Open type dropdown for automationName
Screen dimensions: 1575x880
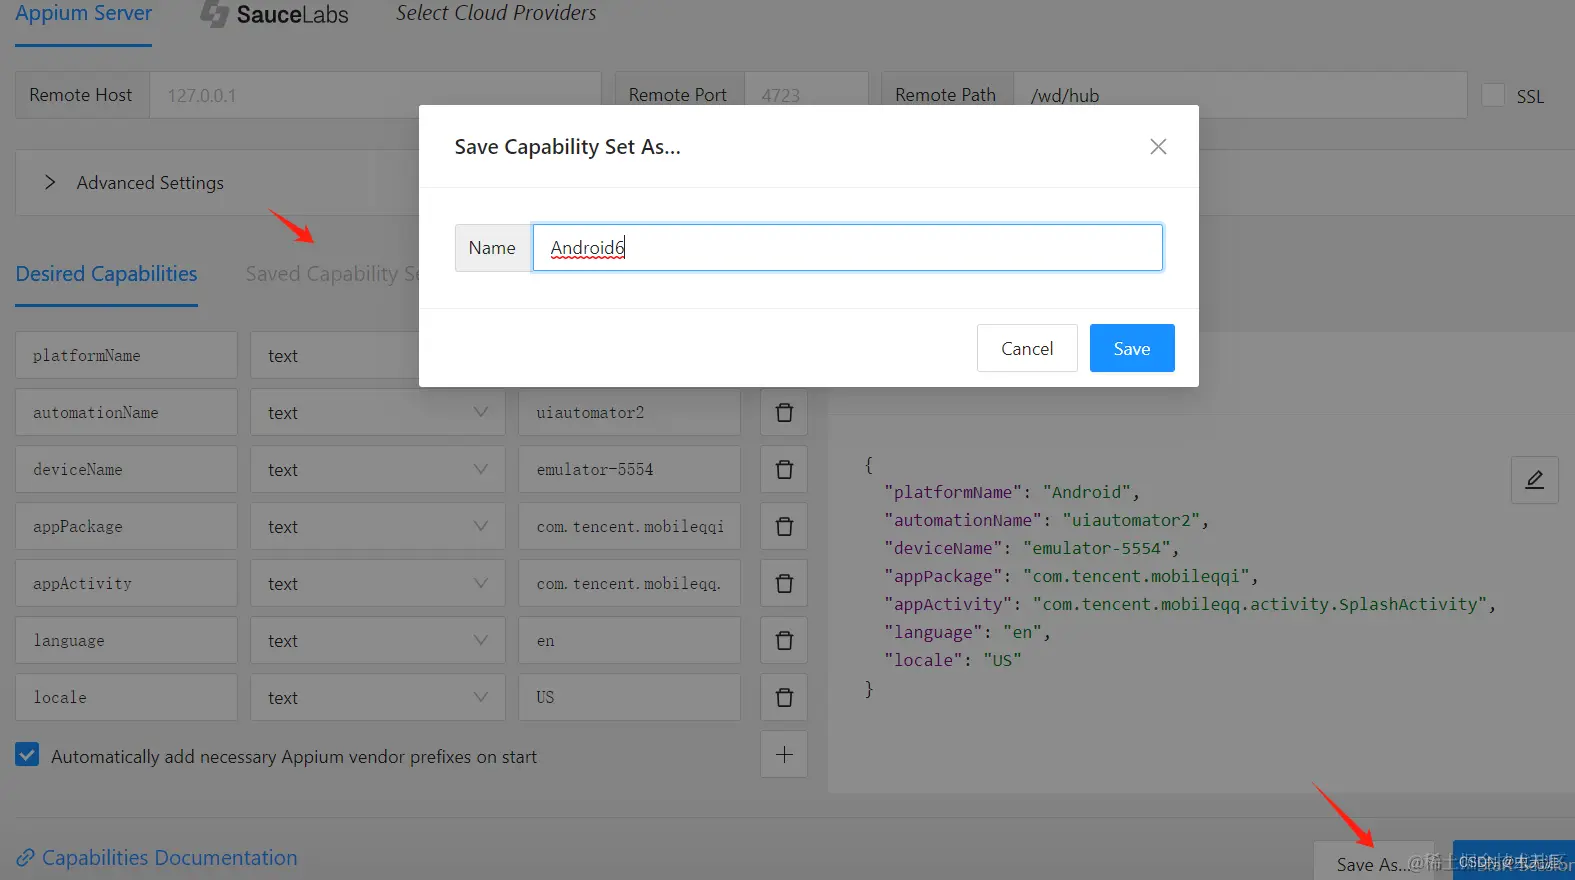[x=378, y=412]
